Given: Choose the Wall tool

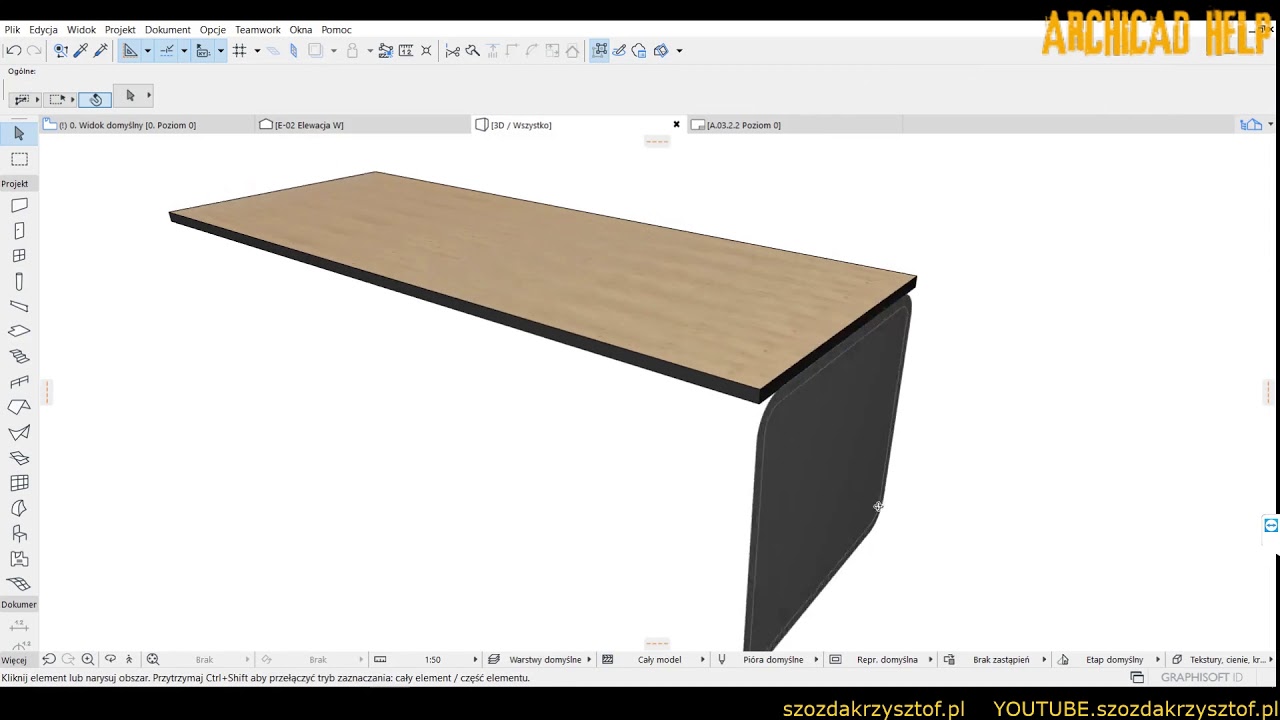Looking at the screenshot, I should click(x=19, y=205).
